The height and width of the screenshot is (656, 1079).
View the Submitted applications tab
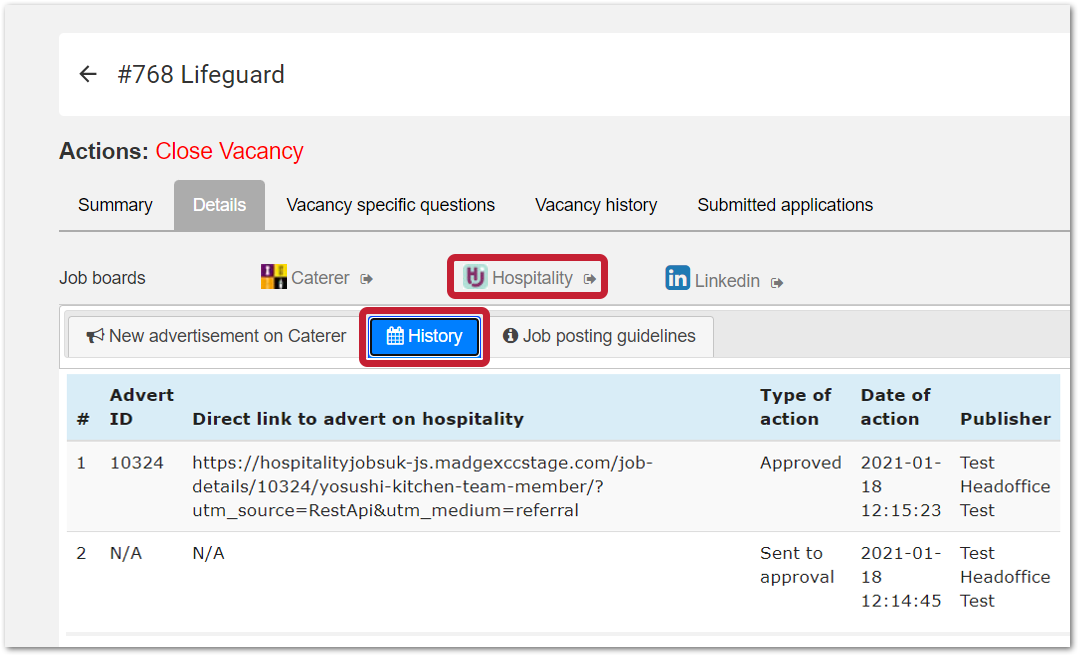785,205
